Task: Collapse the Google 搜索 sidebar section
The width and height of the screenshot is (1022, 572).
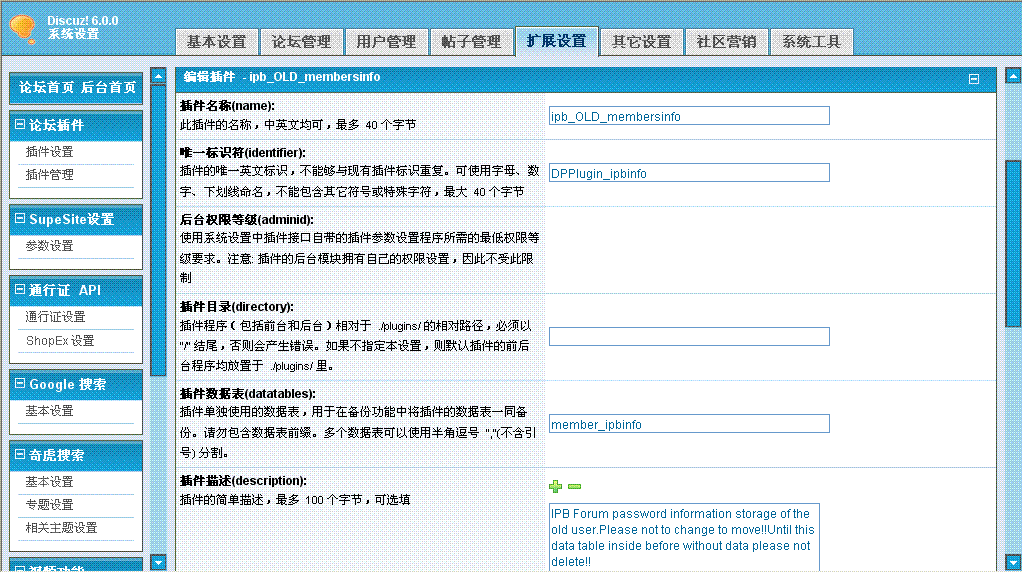Action: (x=20, y=384)
